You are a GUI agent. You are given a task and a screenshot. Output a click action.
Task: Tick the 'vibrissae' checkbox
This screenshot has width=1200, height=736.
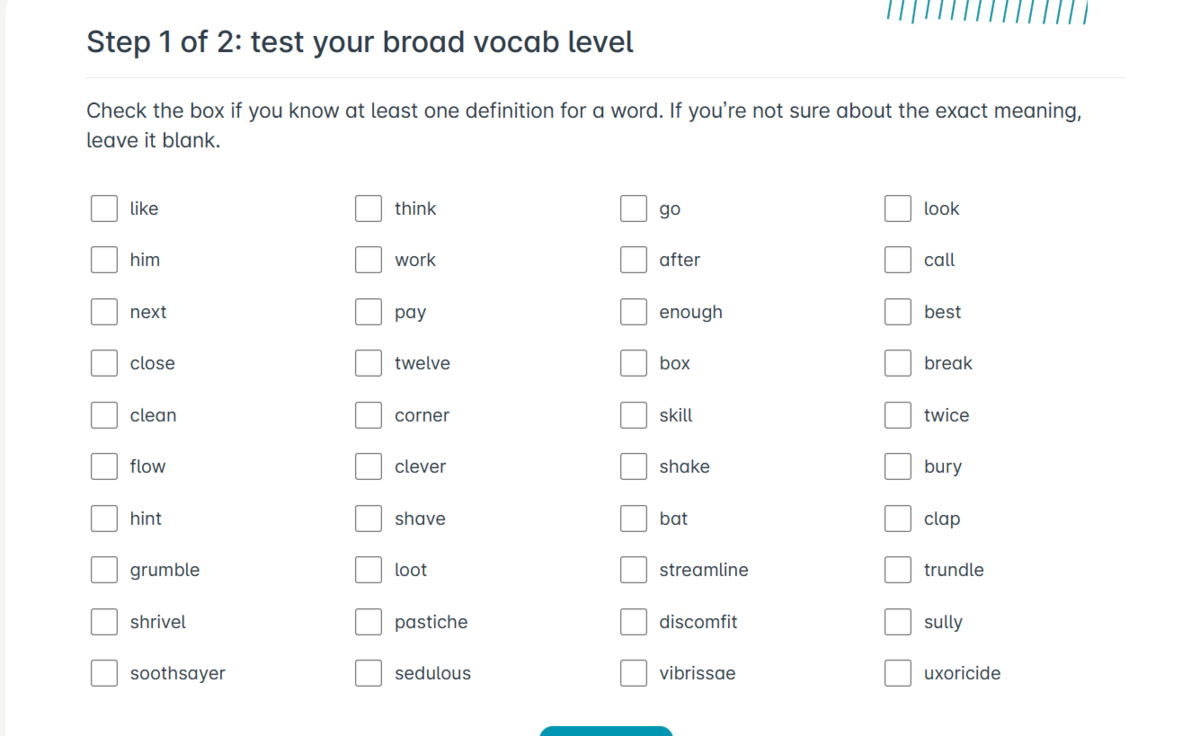(633, 673)
